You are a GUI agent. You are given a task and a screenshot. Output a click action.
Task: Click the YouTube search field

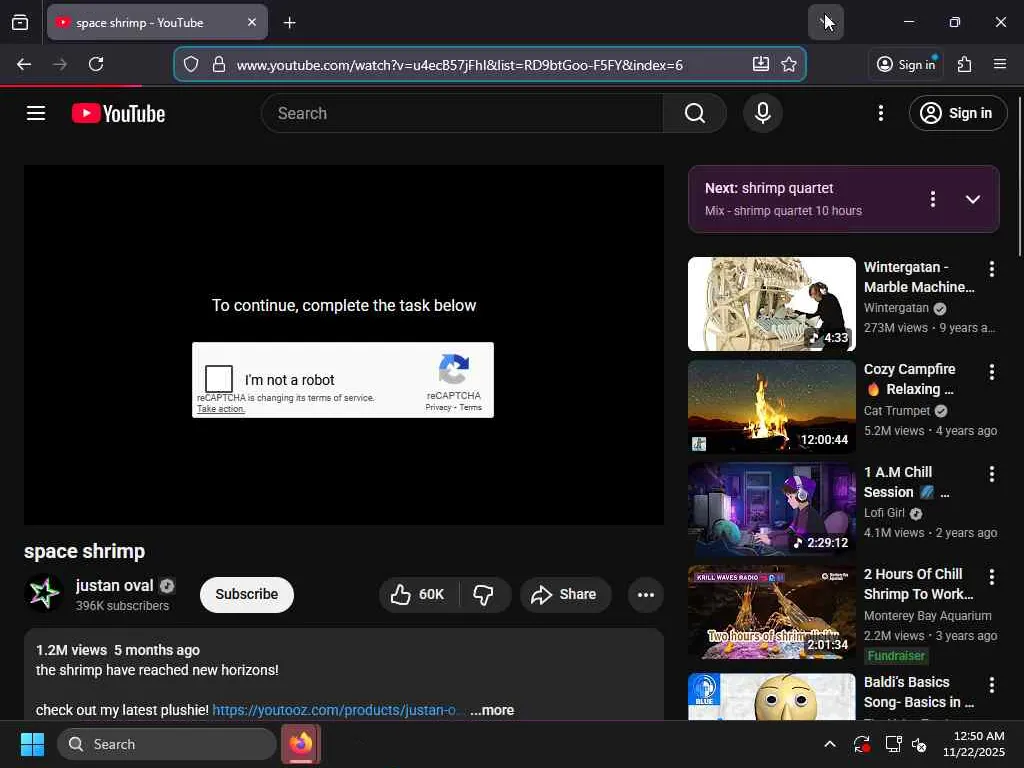(x=462, y=113)
